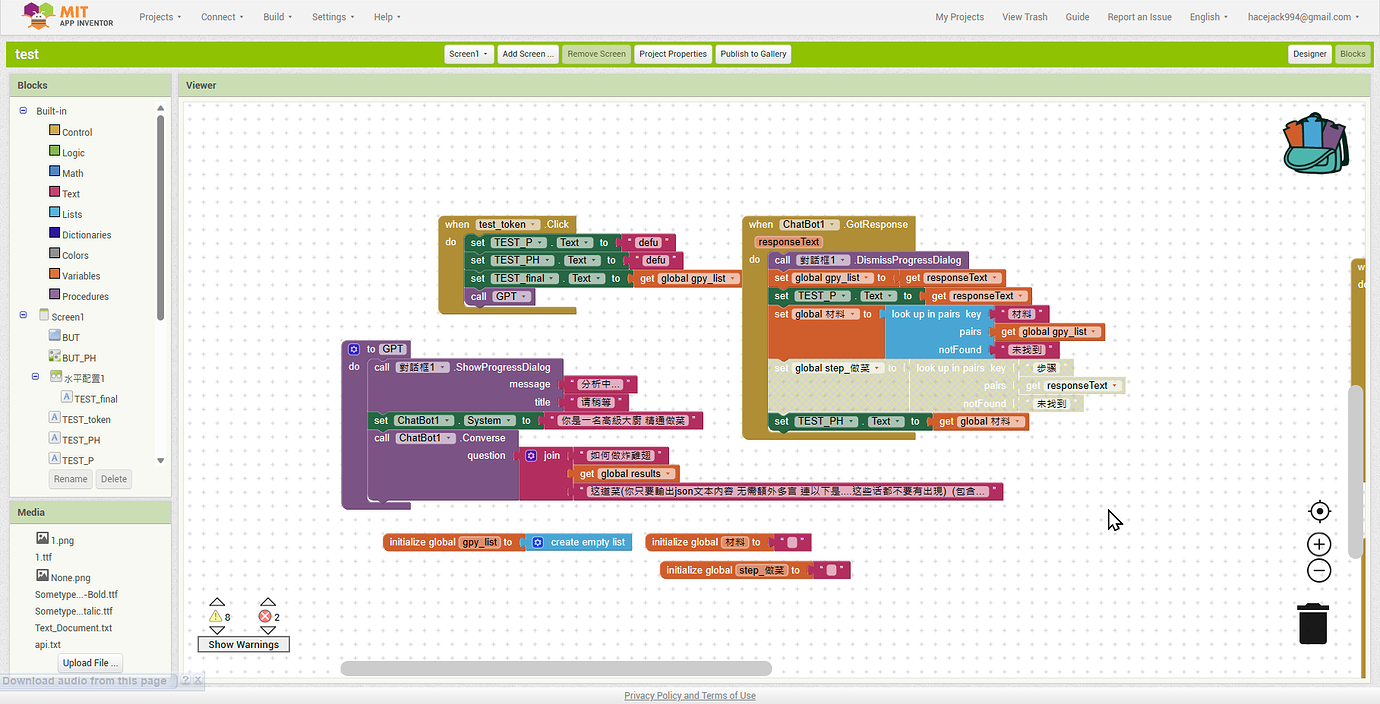Select the Colors blocks drawer
Screen dimensions: 1380x704
(x=75, y=255)
